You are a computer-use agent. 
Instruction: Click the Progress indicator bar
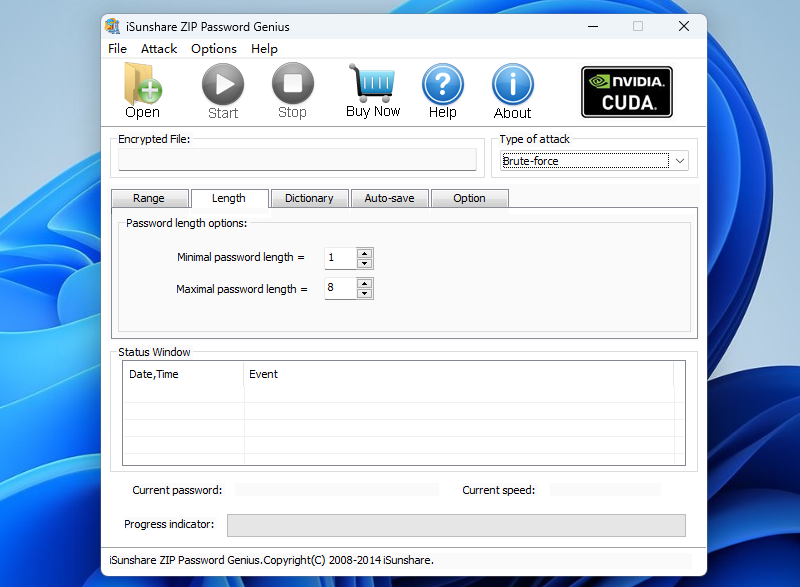[x=456, y=525]
